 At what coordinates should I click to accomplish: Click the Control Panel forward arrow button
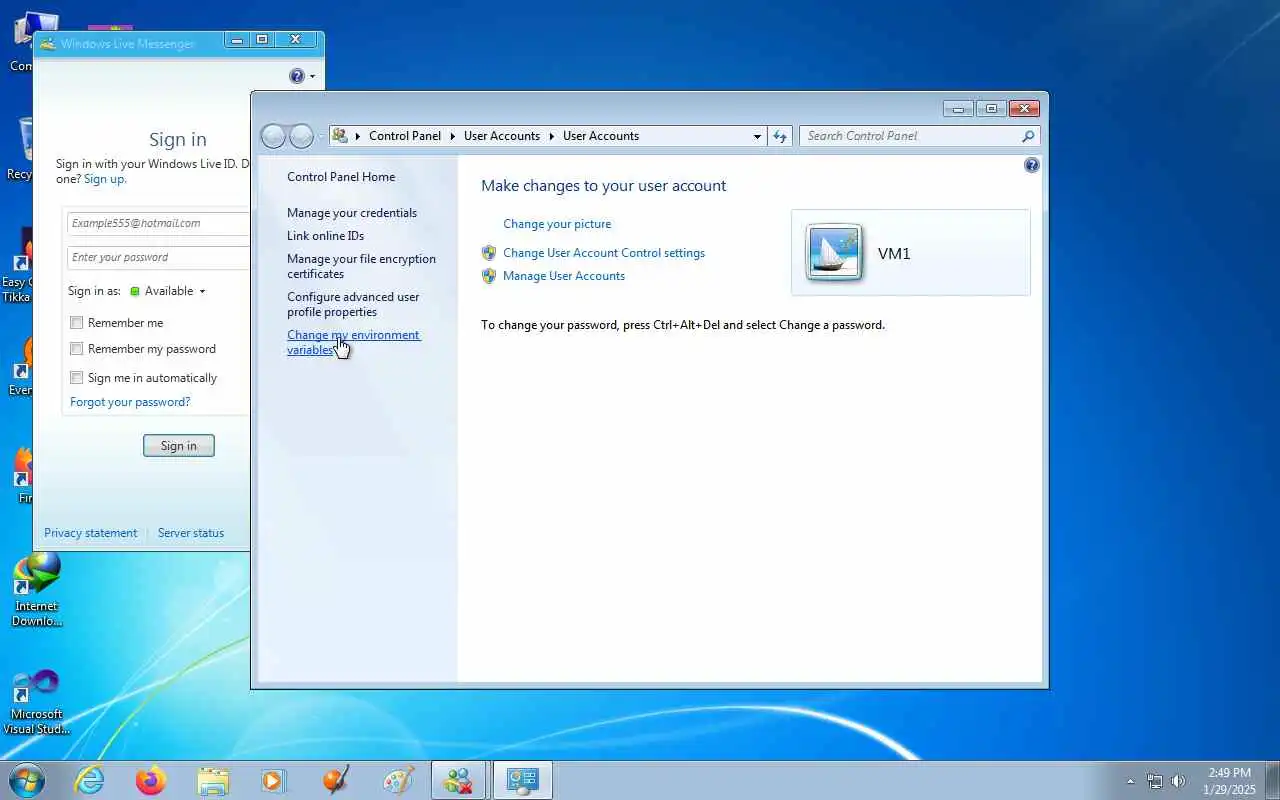302,136
